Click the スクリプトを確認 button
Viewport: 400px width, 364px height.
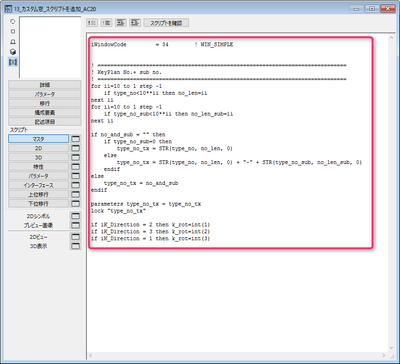(166, 23)
